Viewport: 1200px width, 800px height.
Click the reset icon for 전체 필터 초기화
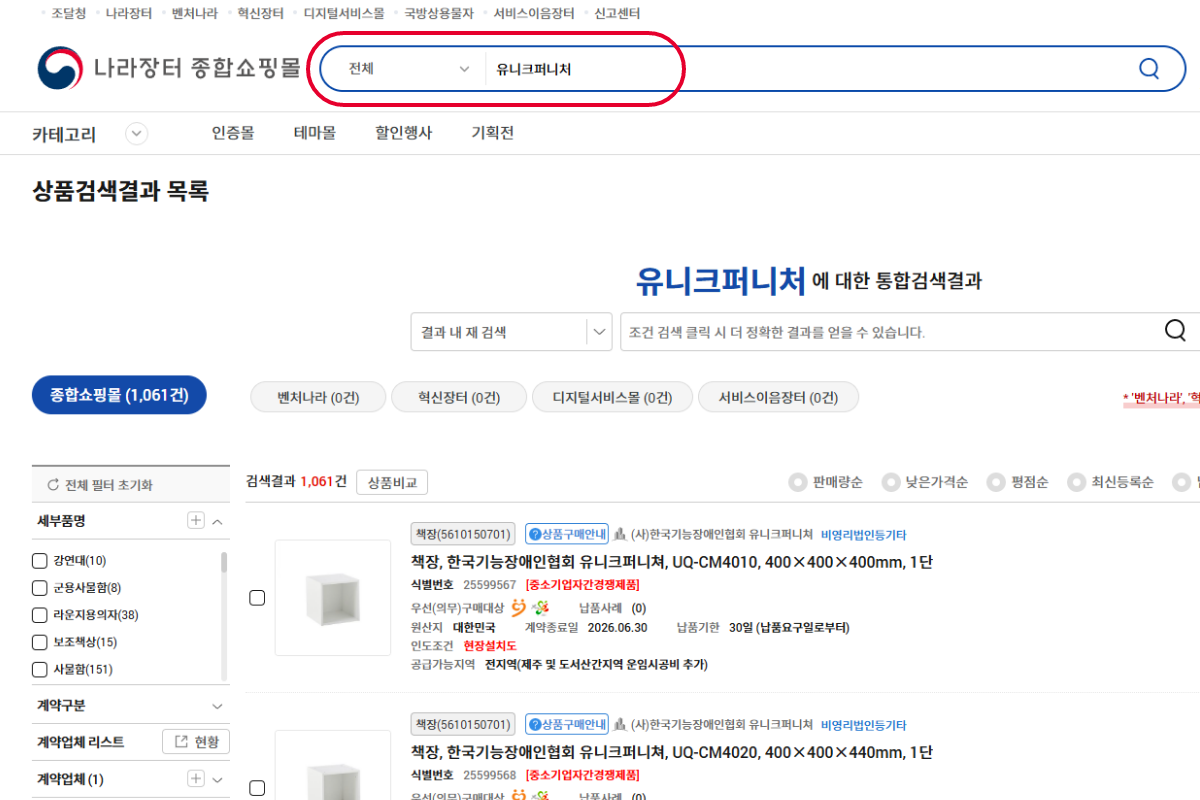click(x=53, y=485)
